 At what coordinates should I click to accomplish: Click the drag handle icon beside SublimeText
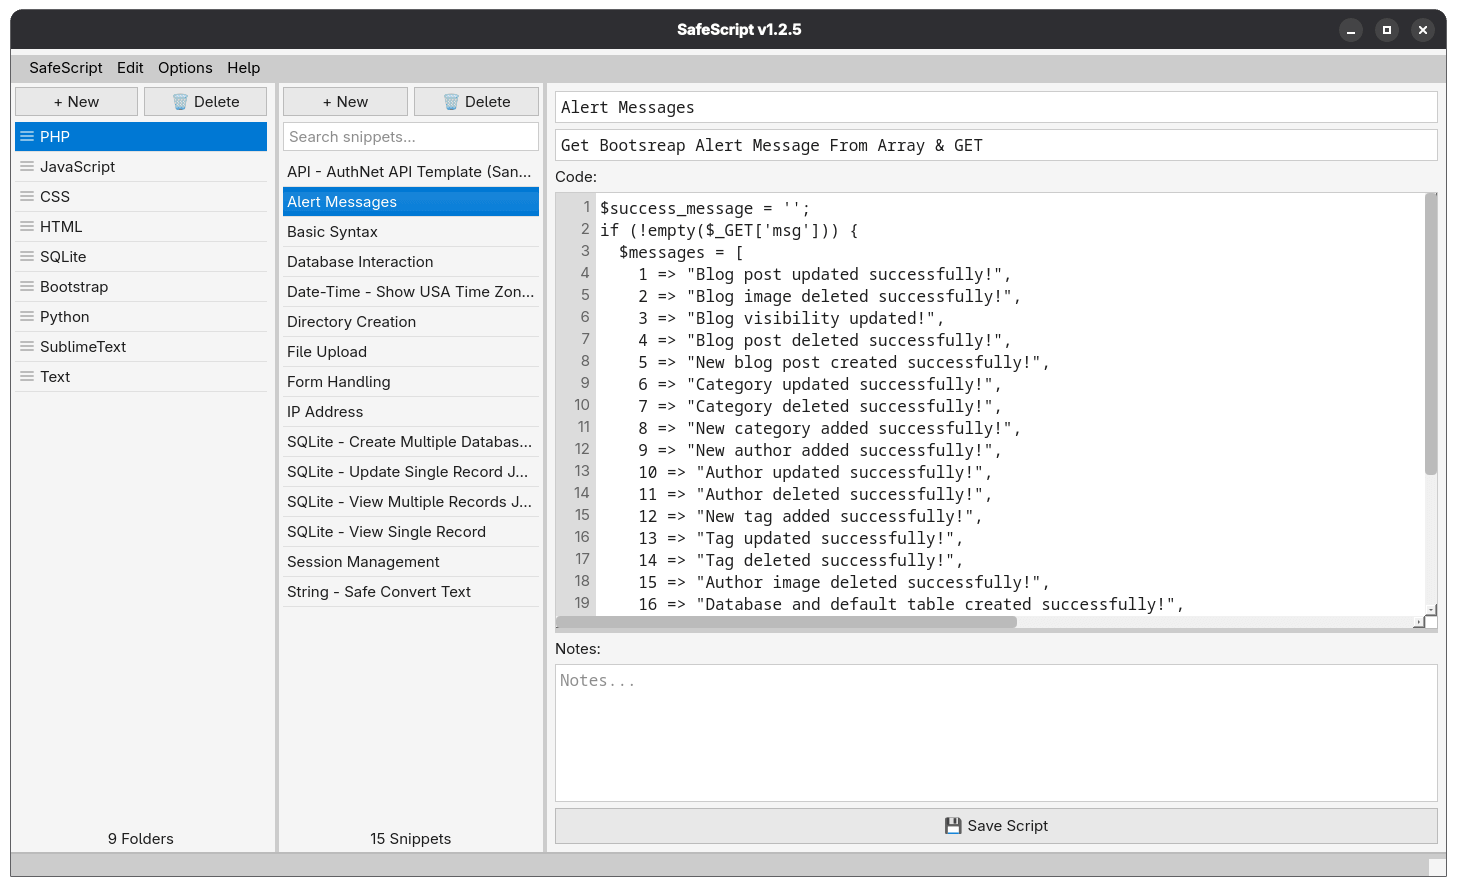30,346
